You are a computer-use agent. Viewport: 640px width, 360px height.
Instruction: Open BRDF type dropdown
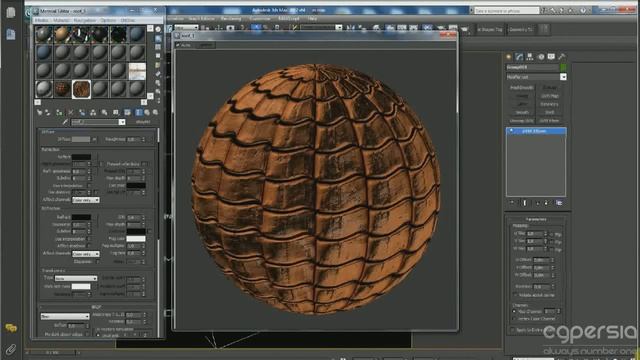65,316
